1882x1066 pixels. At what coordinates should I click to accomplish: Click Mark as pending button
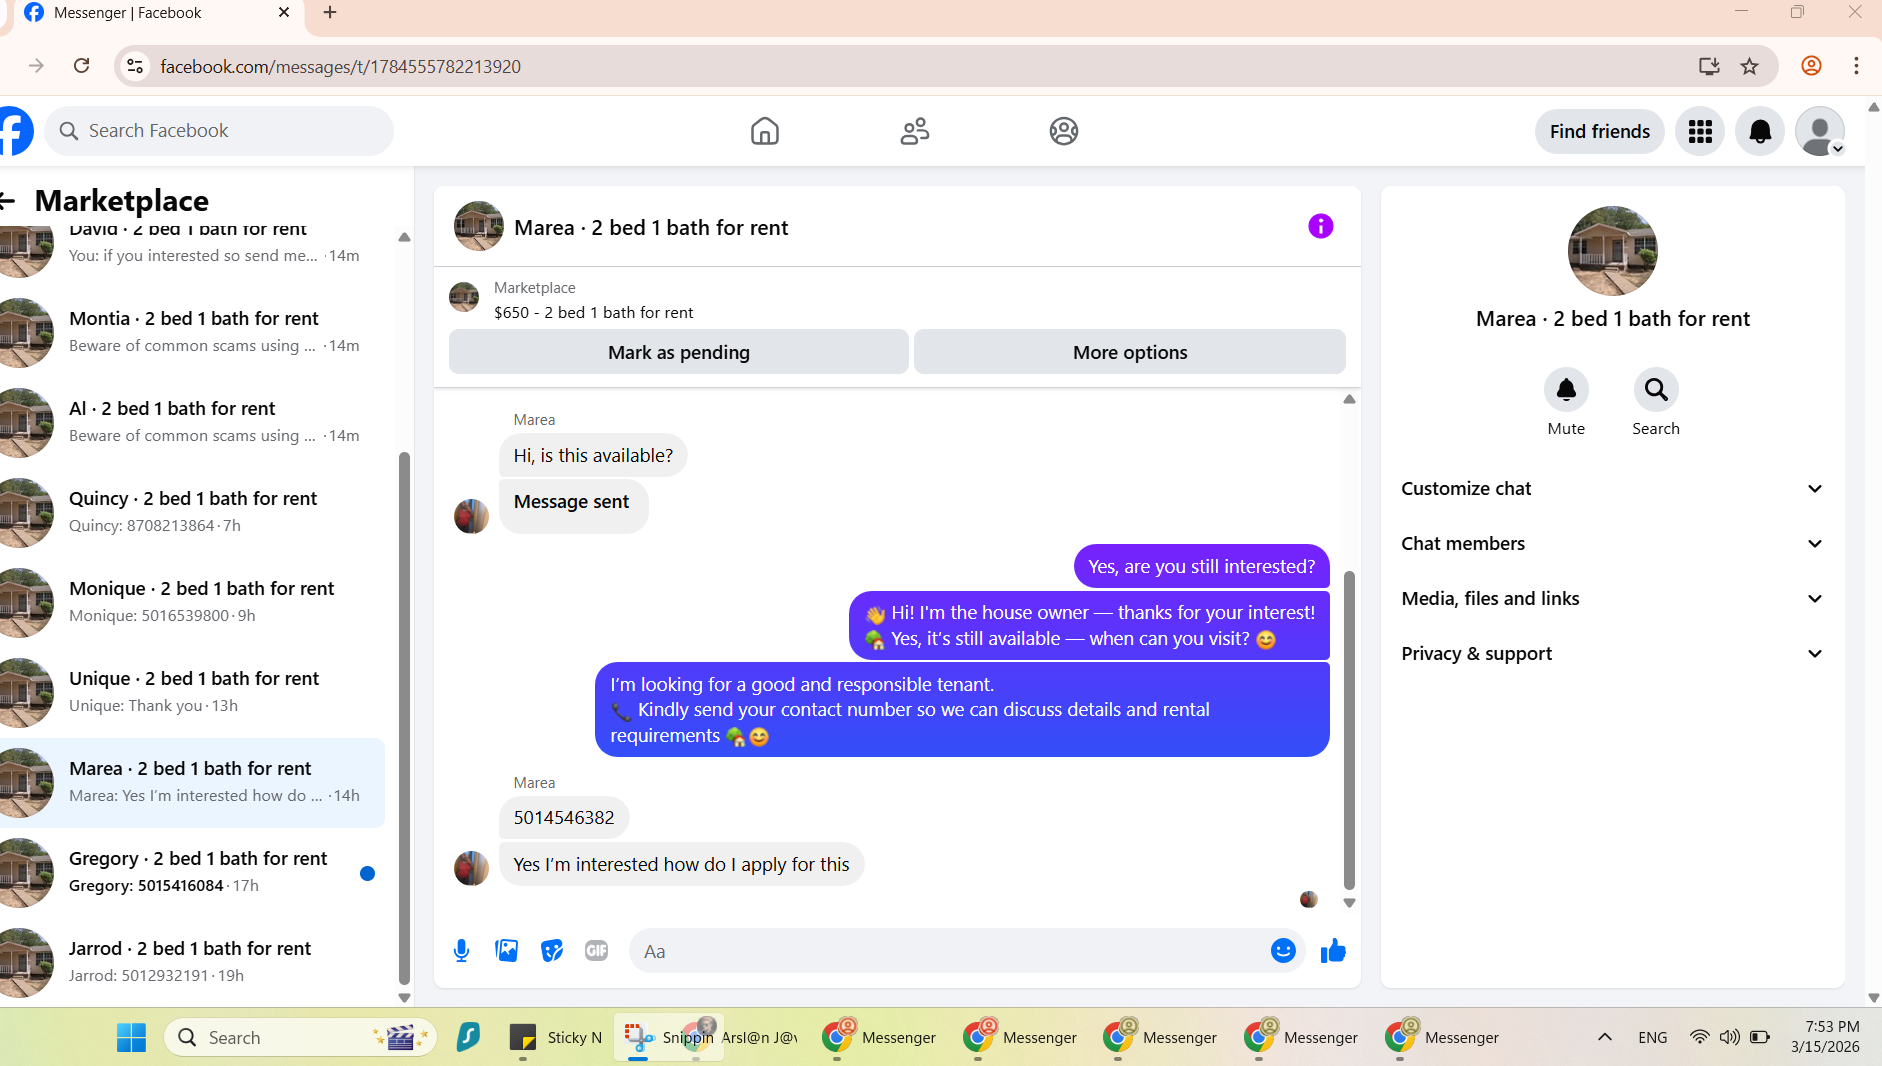pyautogui.click(x=678, y=352)
